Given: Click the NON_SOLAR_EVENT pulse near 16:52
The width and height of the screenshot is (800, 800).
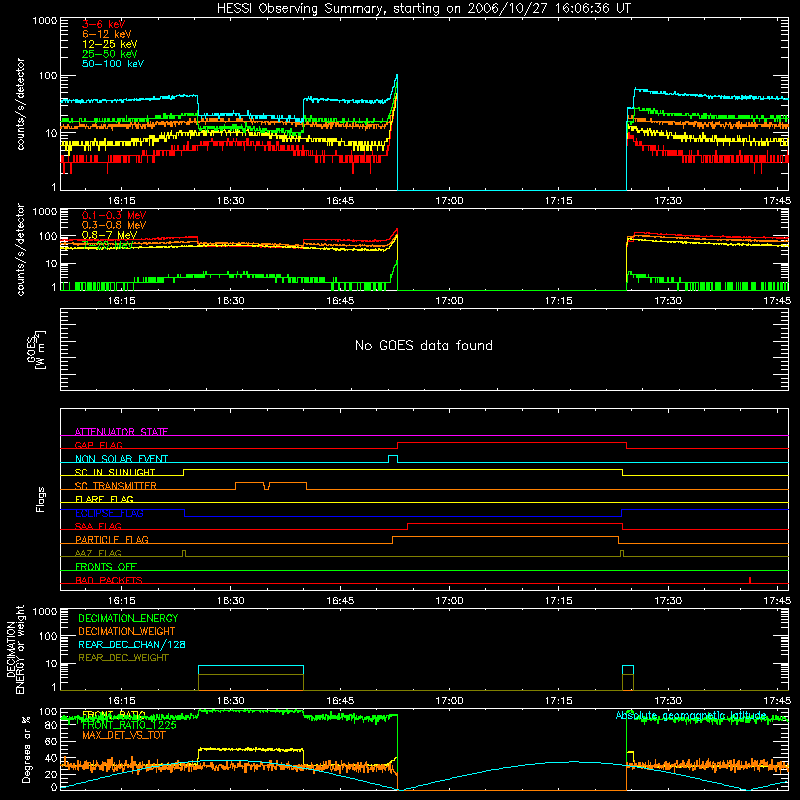Looking at the screenshot, I should [393, 458].
